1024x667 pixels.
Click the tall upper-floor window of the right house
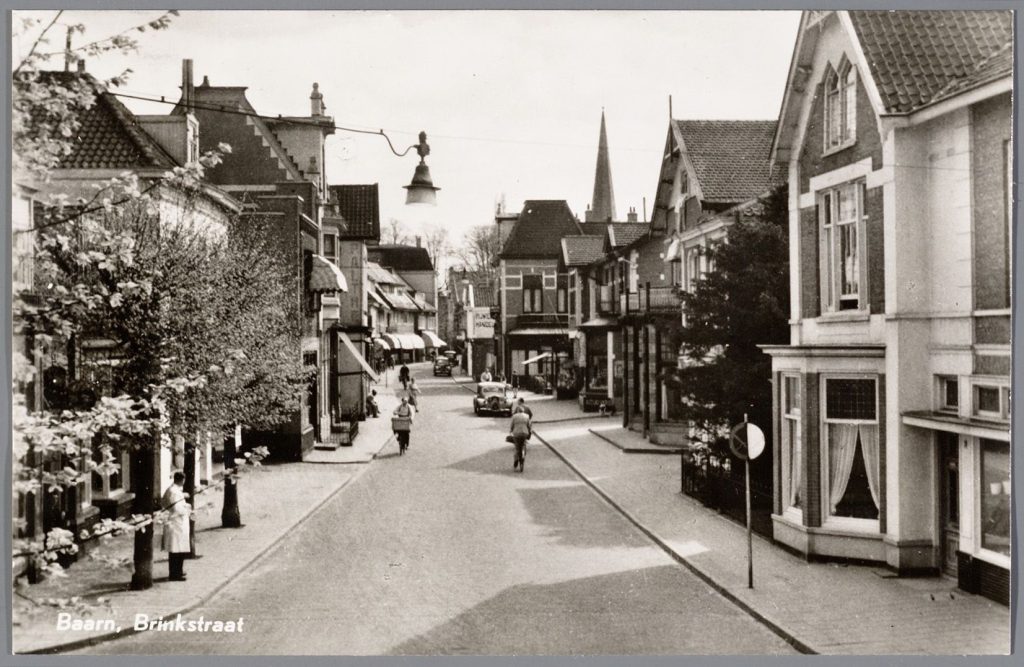click(843, 247)
